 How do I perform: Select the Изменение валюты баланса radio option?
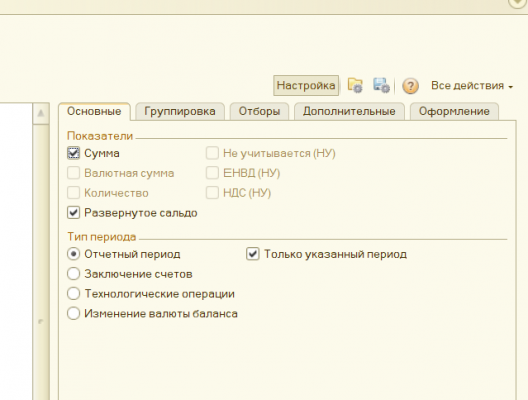coord(73,313)
